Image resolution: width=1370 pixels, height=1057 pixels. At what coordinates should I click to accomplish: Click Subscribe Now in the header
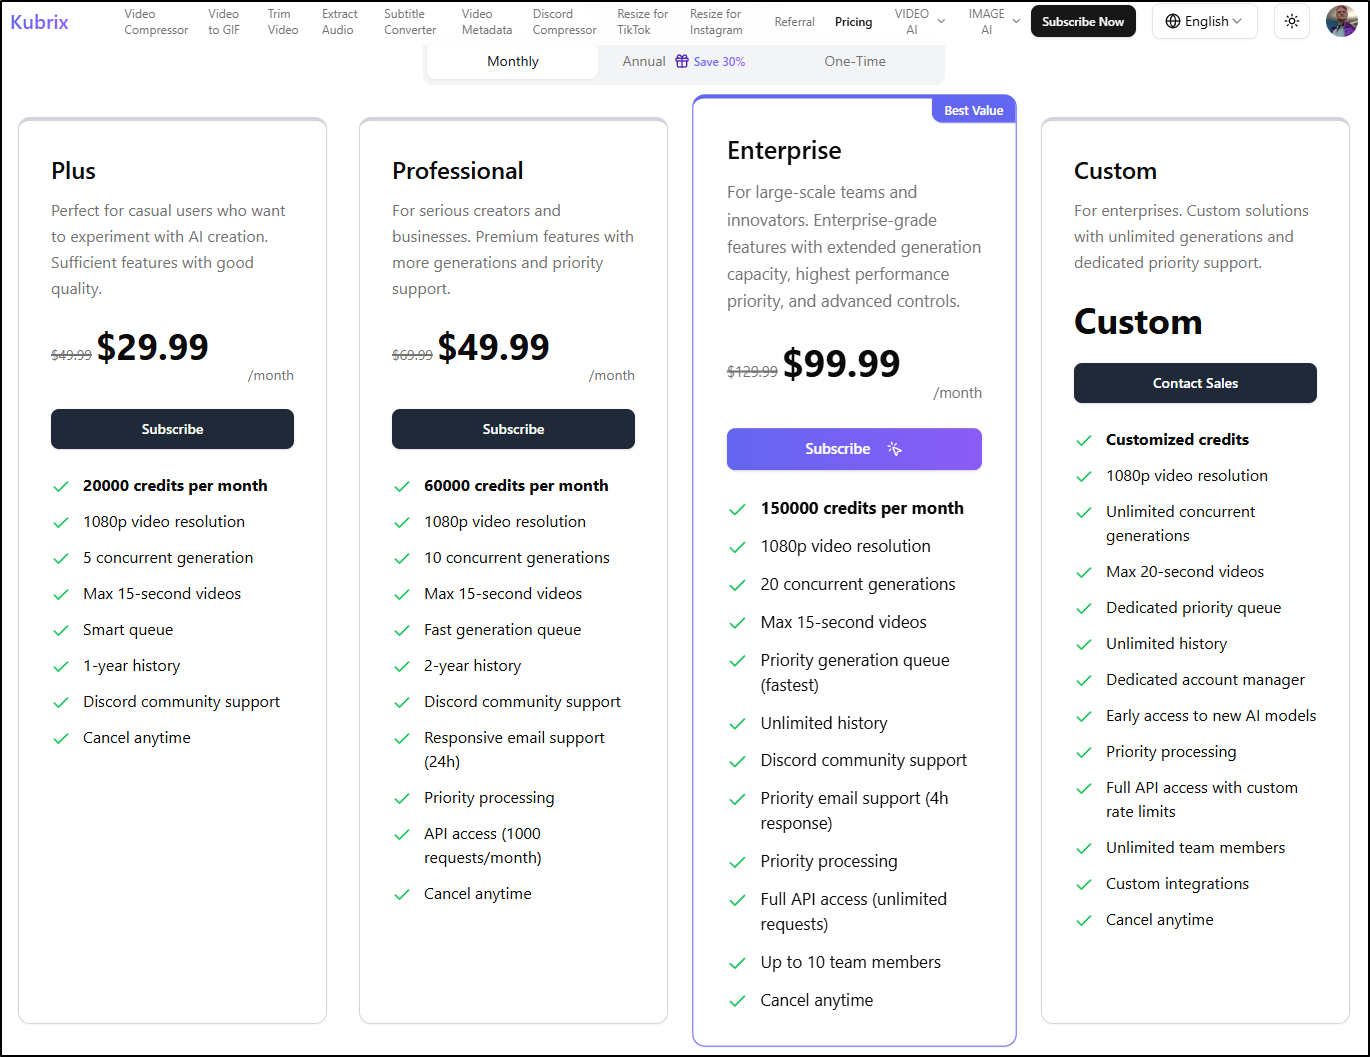[x=1082, y=21]
